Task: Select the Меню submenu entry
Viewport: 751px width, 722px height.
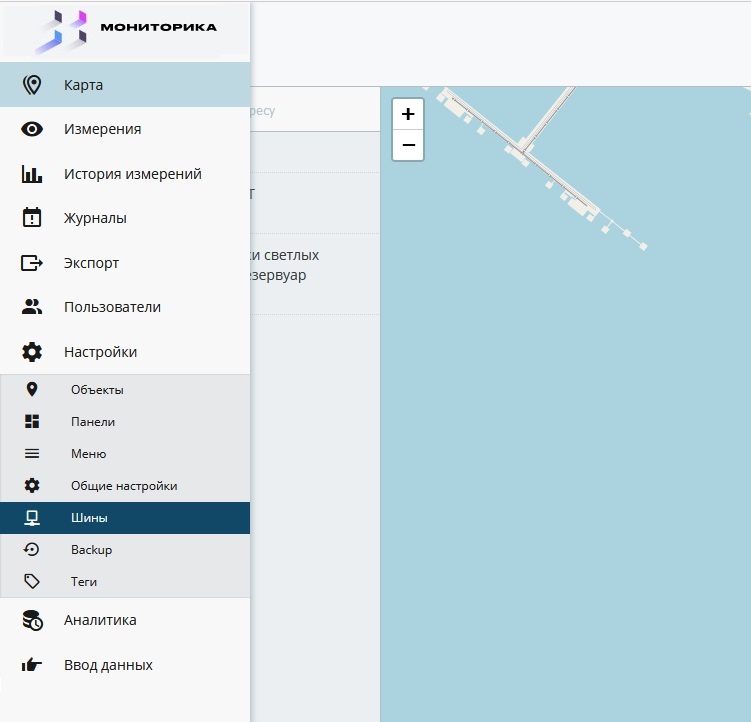Action: (88, 454)
